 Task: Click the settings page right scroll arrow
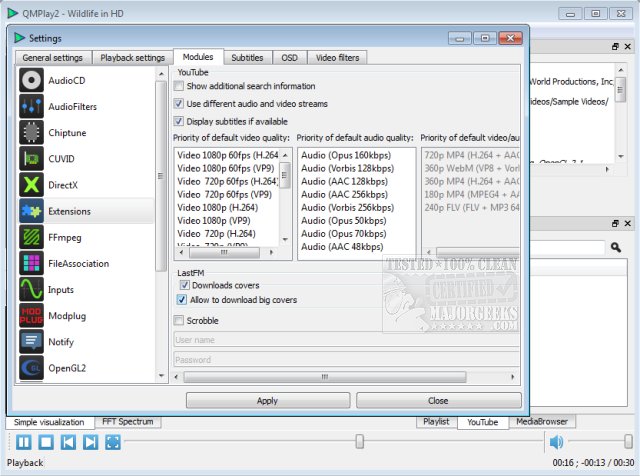click(513, 377)
